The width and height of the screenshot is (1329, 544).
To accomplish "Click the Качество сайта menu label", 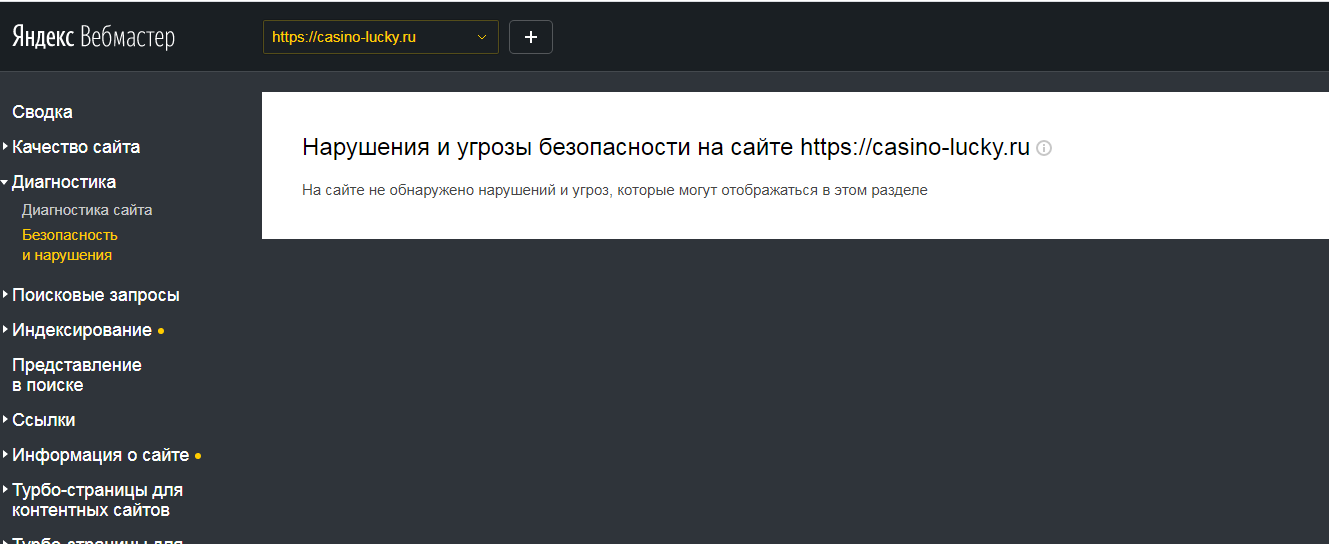I will tap(76, 147).
